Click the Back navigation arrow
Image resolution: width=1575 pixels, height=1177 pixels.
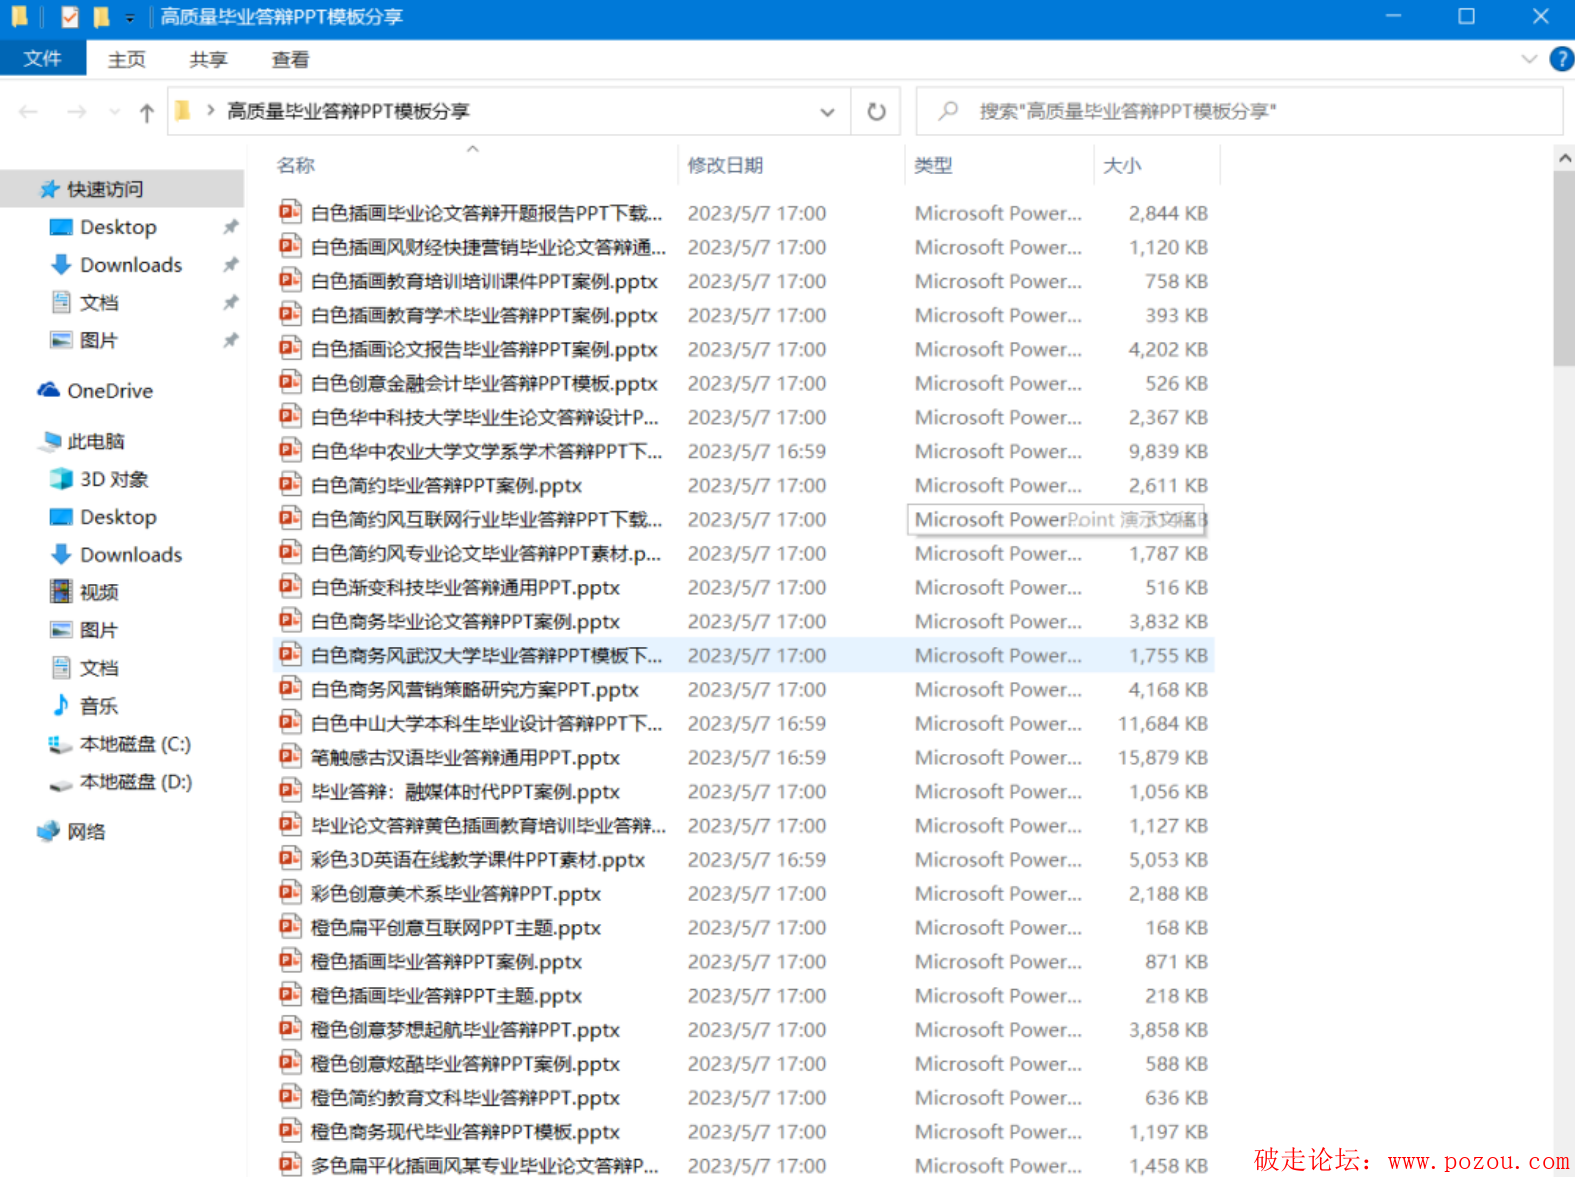pos(28,112)
